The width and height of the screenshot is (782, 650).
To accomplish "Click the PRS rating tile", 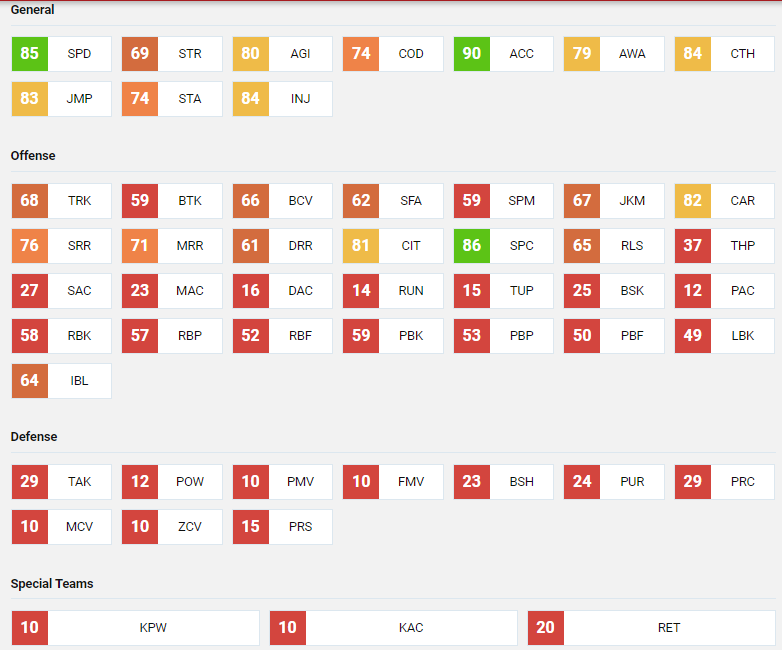I will pyautogui.click(x=282, y=527).
